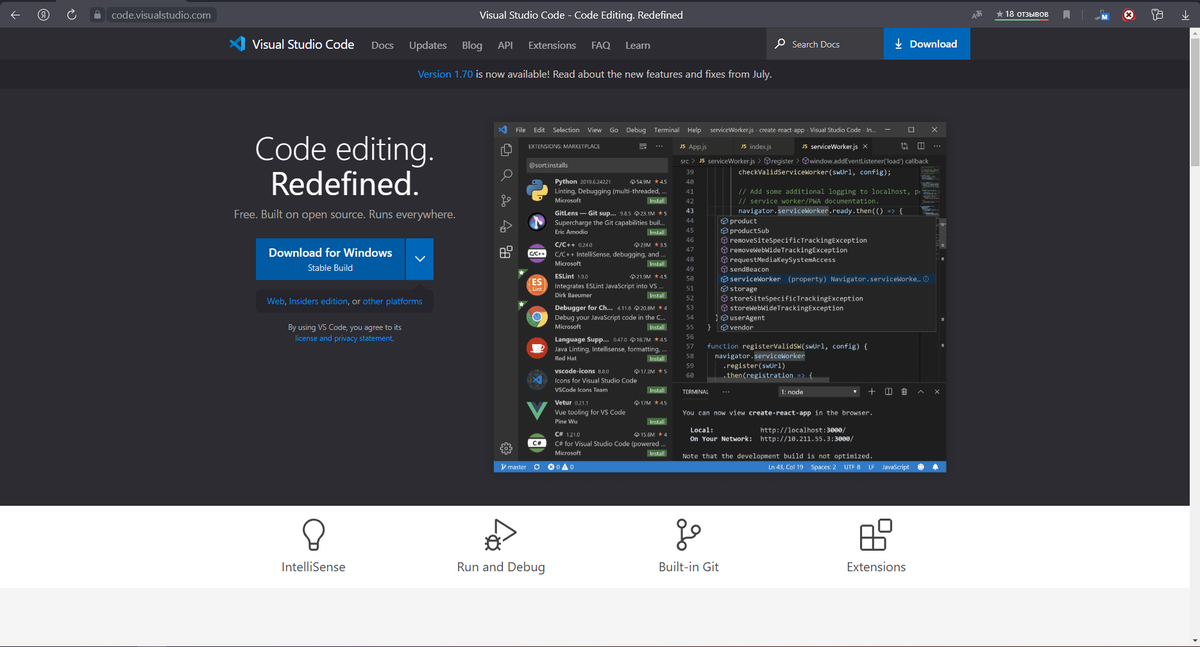Select the Run and Debug activity bar icon
Image resolution: width=1200 pixels, height=647 pixels.
[504, 228]
